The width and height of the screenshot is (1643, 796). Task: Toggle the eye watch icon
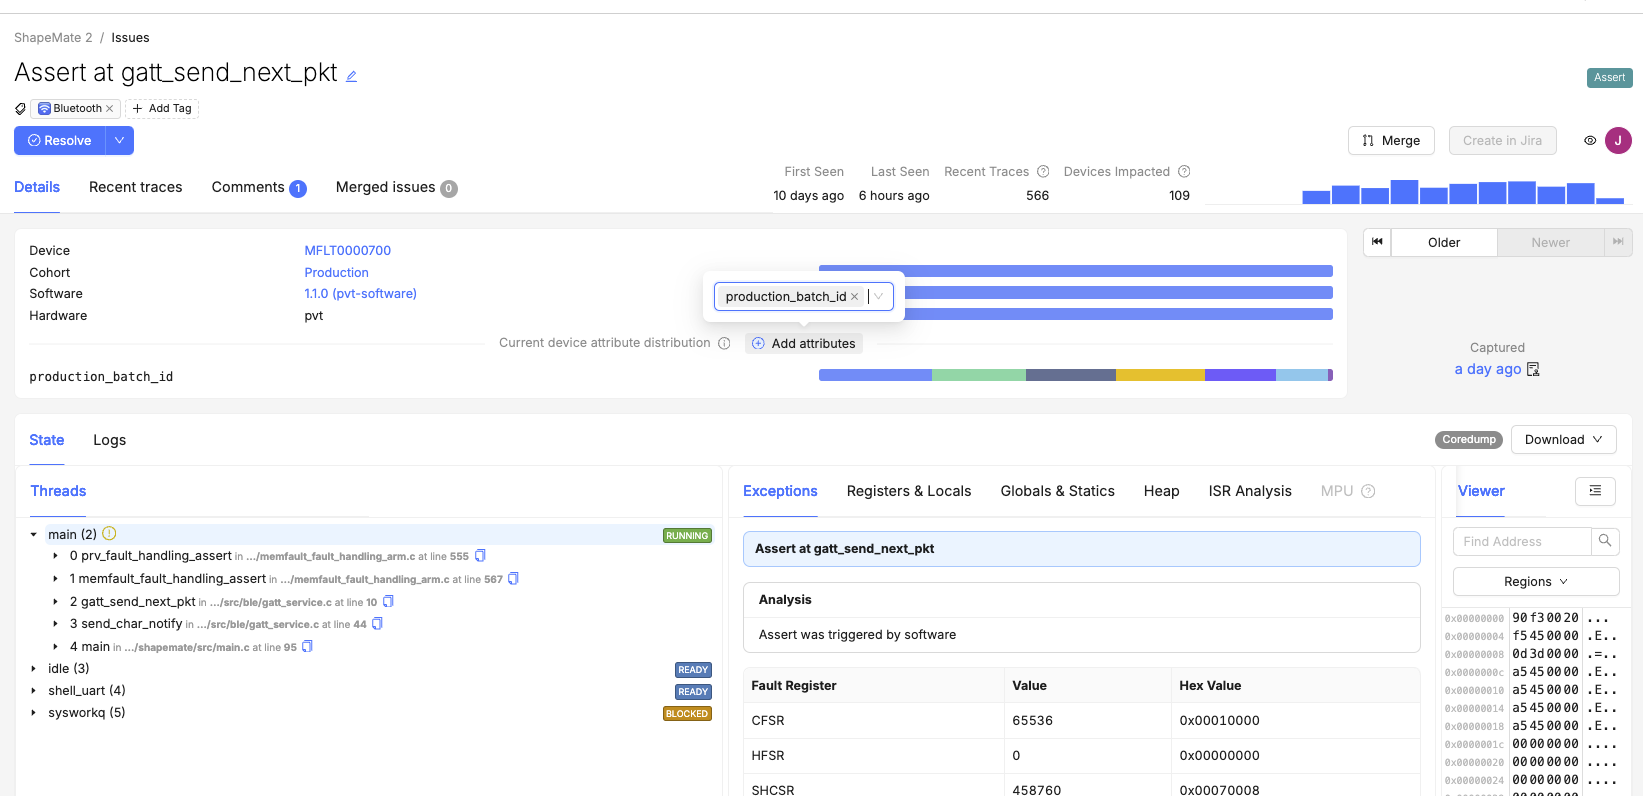tap(1589, 141)
